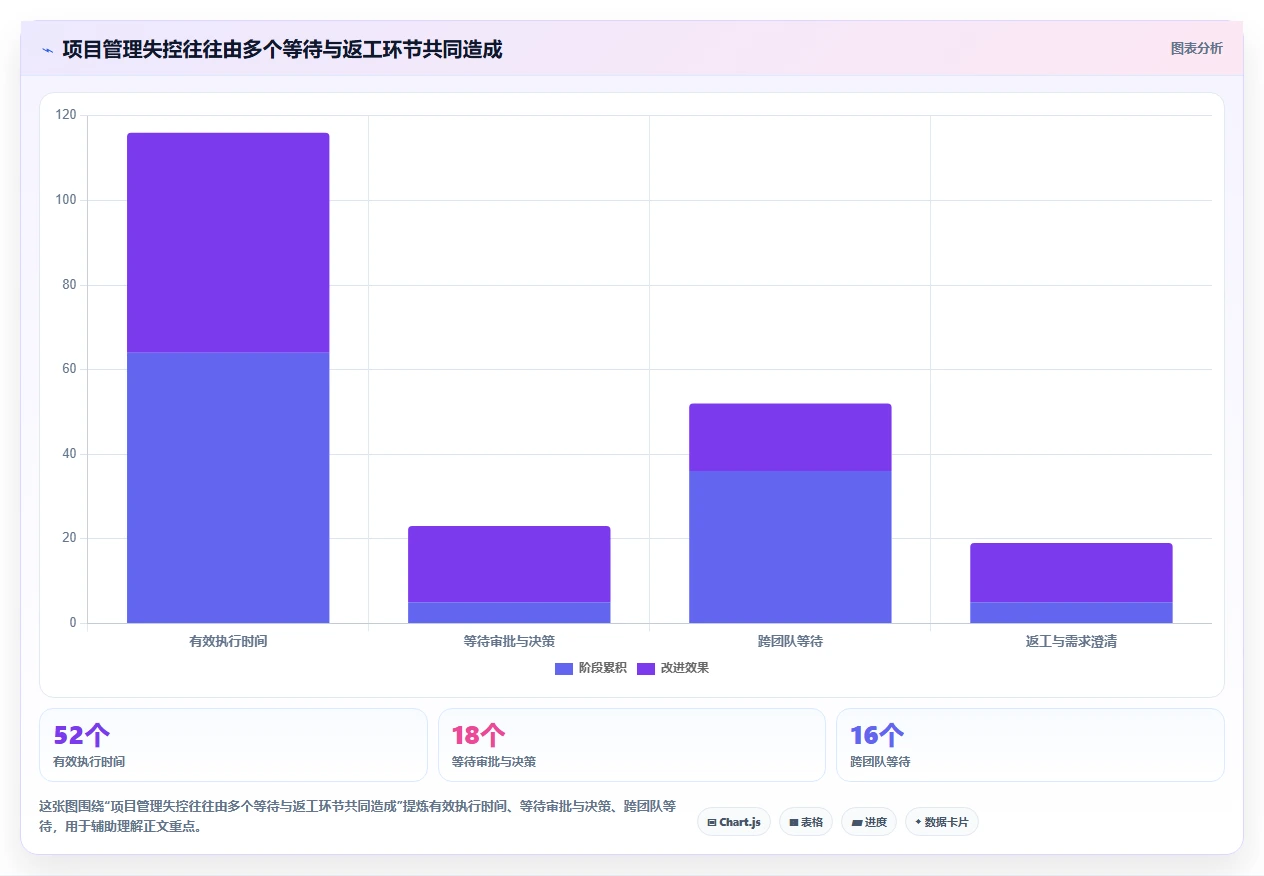Screen dimensions: 1264x876
Task: Click the icon in the 表格 tag
Action: pos(794,823)
